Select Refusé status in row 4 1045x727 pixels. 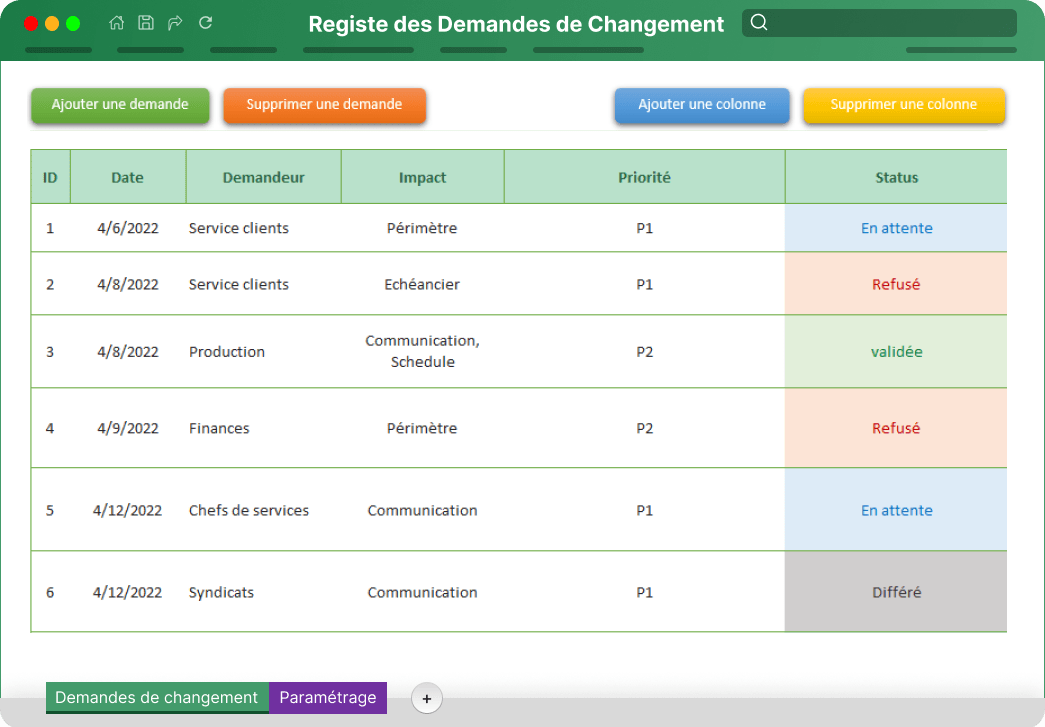(896, 428)
